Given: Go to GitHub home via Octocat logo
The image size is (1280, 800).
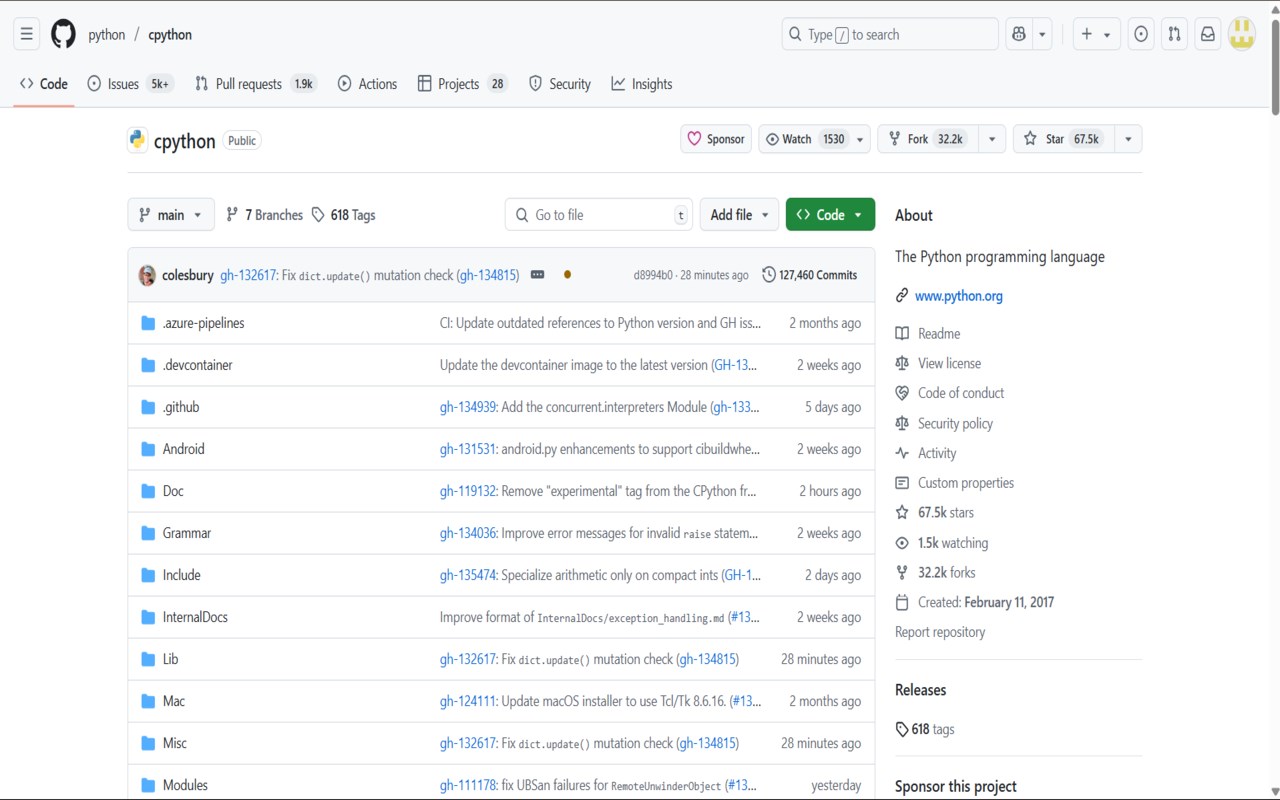Looking at the screenshot, I should (63, 34).
